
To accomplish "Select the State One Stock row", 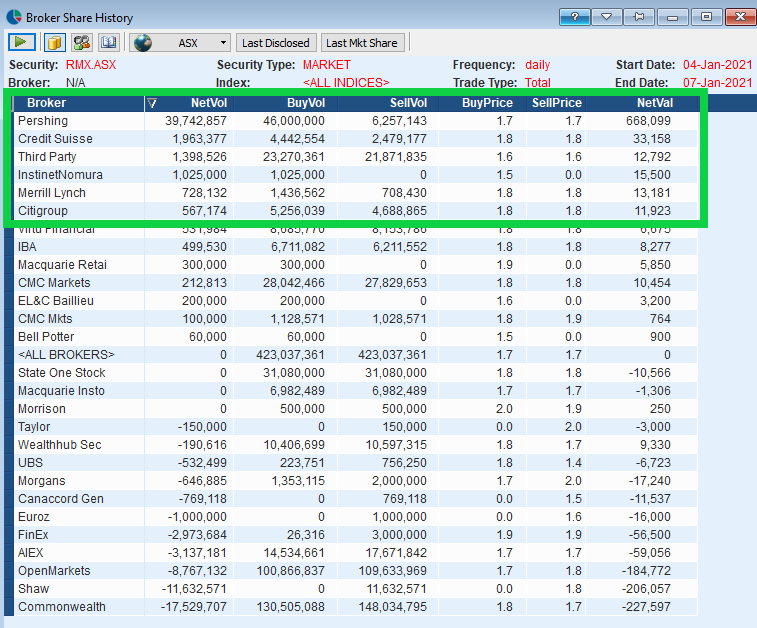I will tap(356, 373).
